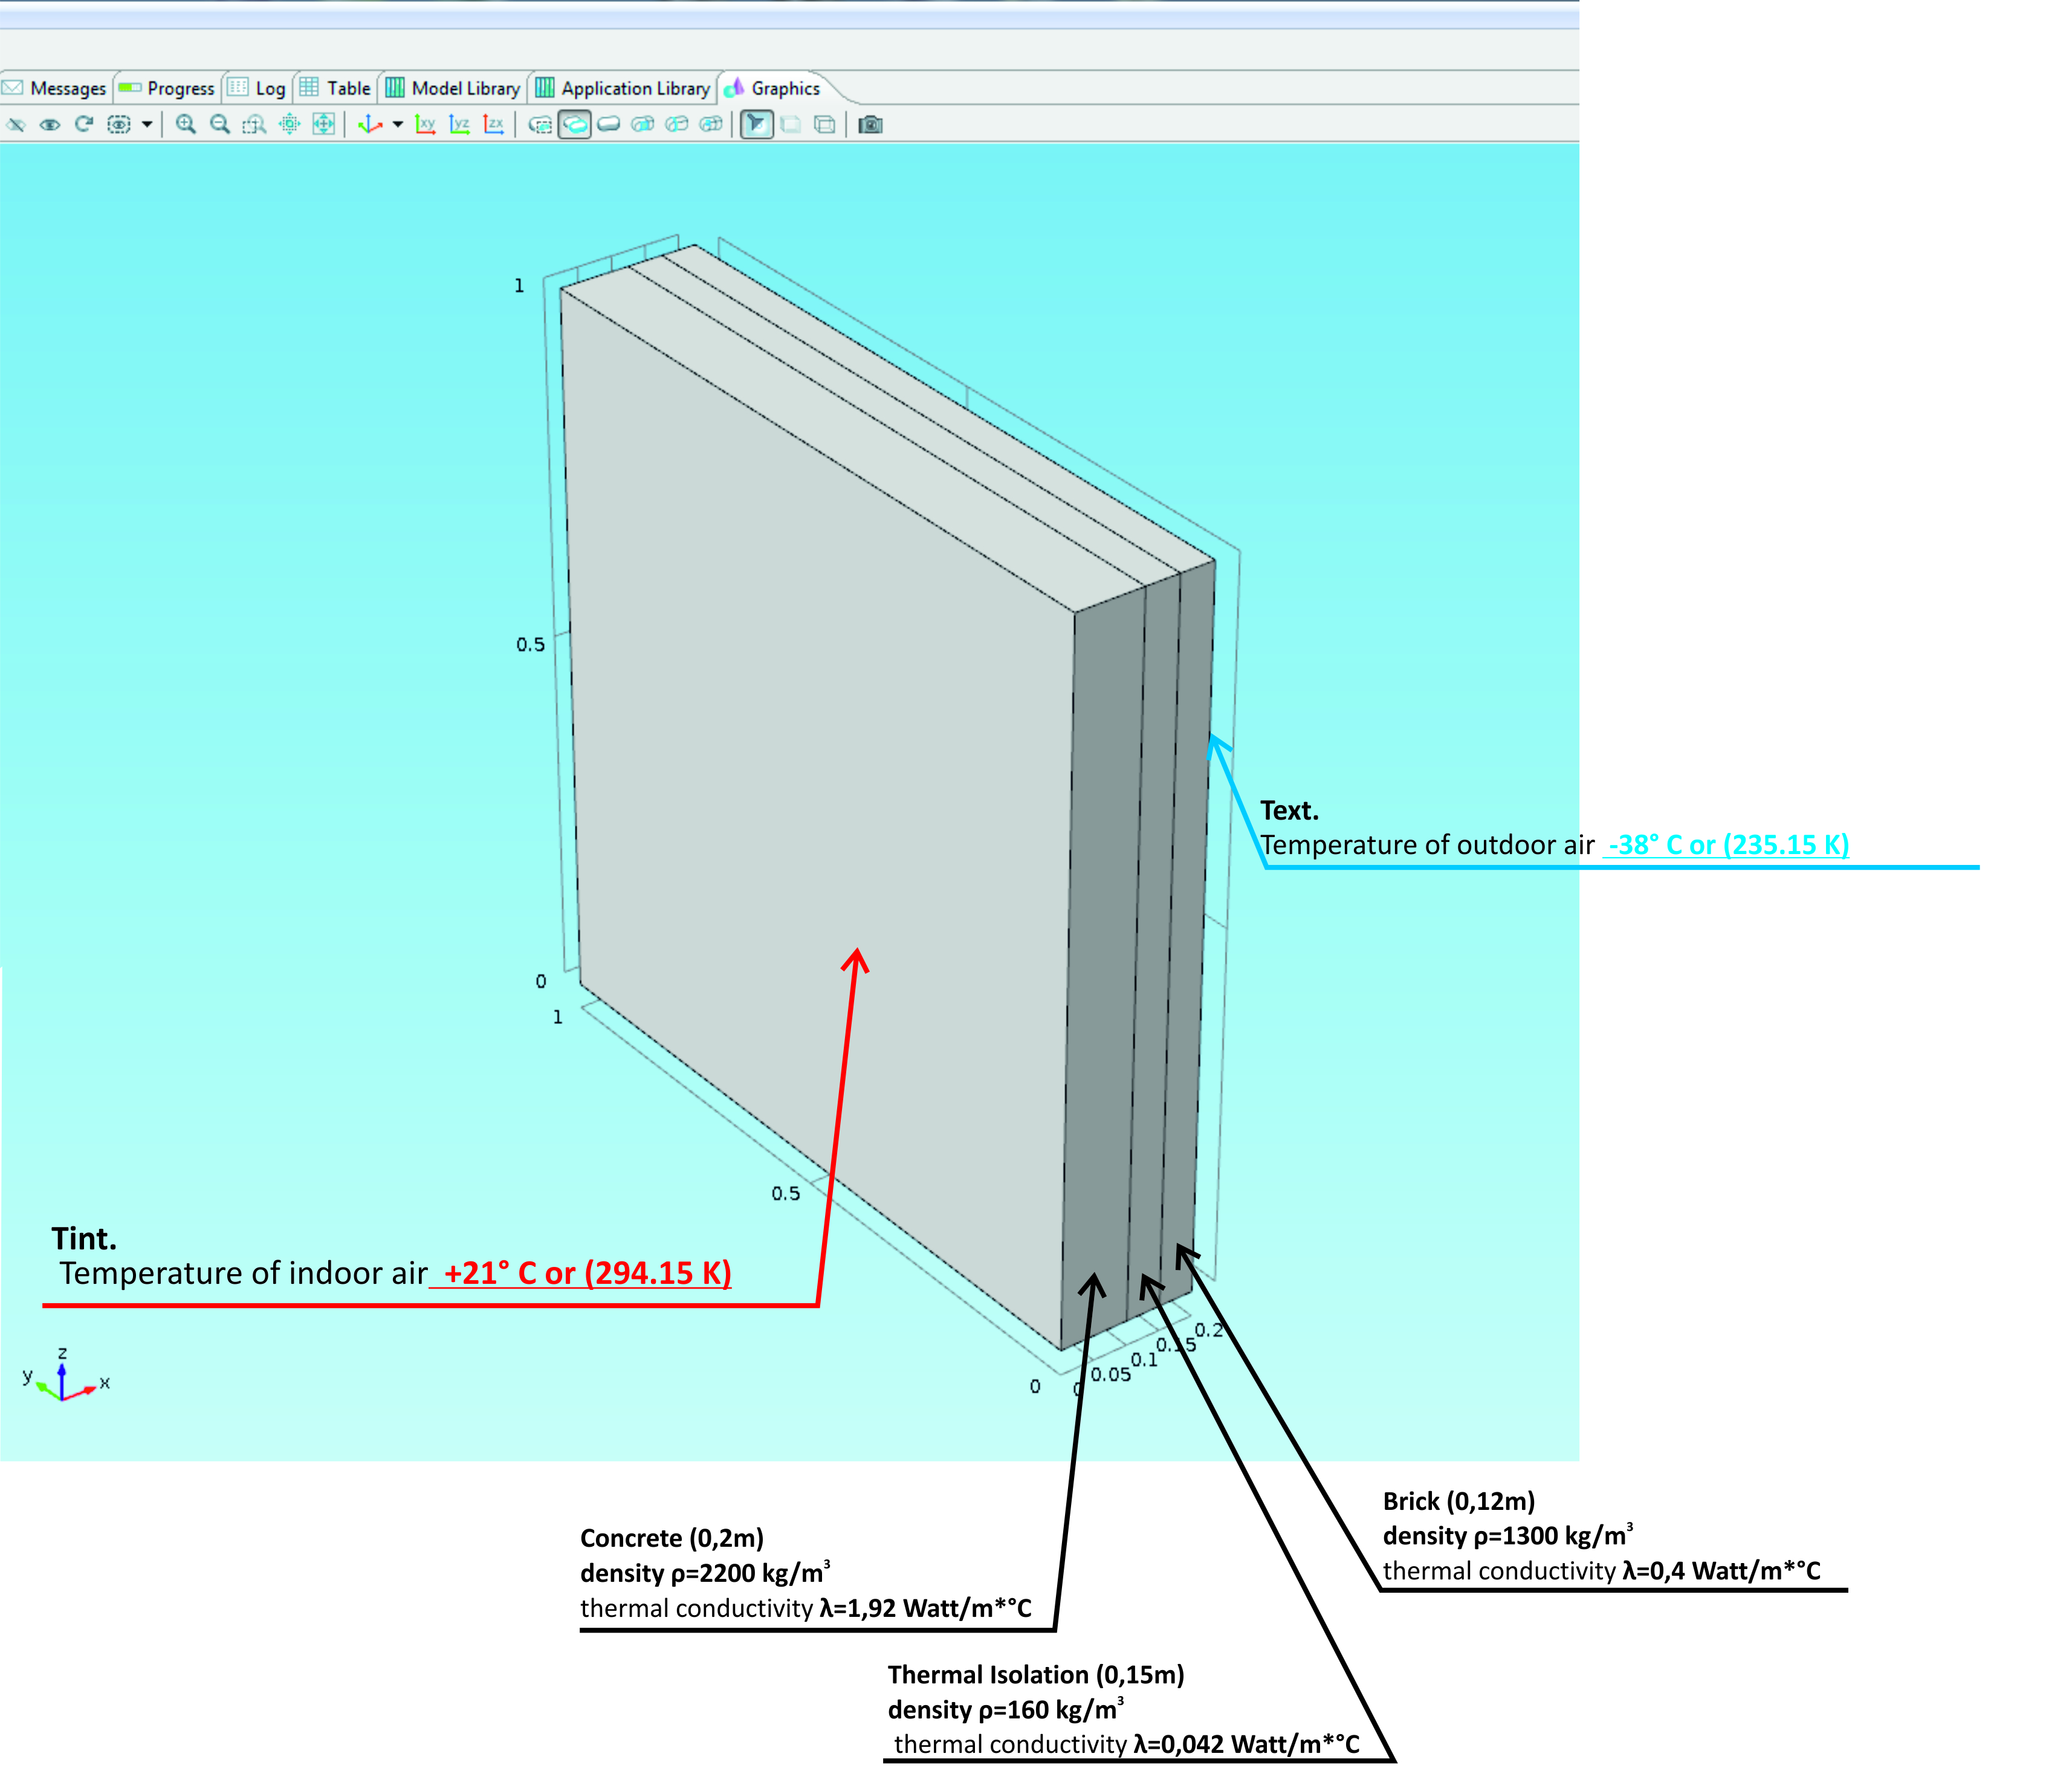2072x1771 pixels.
Task: Click the Reset Hiding refresh icon
Action: click(84, 124)
